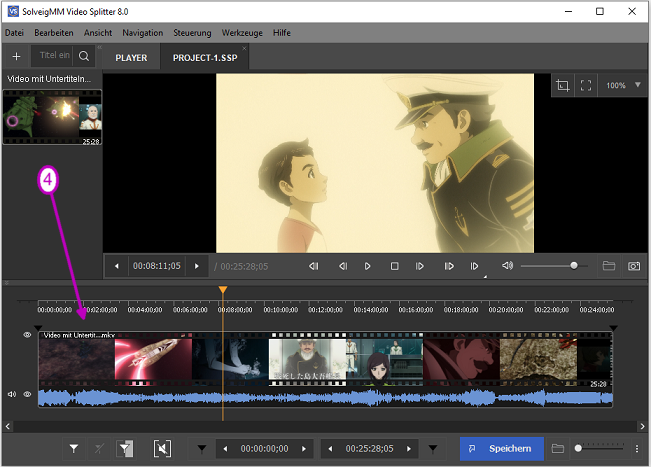Take a snapshot of the current frame
The height and width of the screenshot is (467, 651).
click(634, 266)
